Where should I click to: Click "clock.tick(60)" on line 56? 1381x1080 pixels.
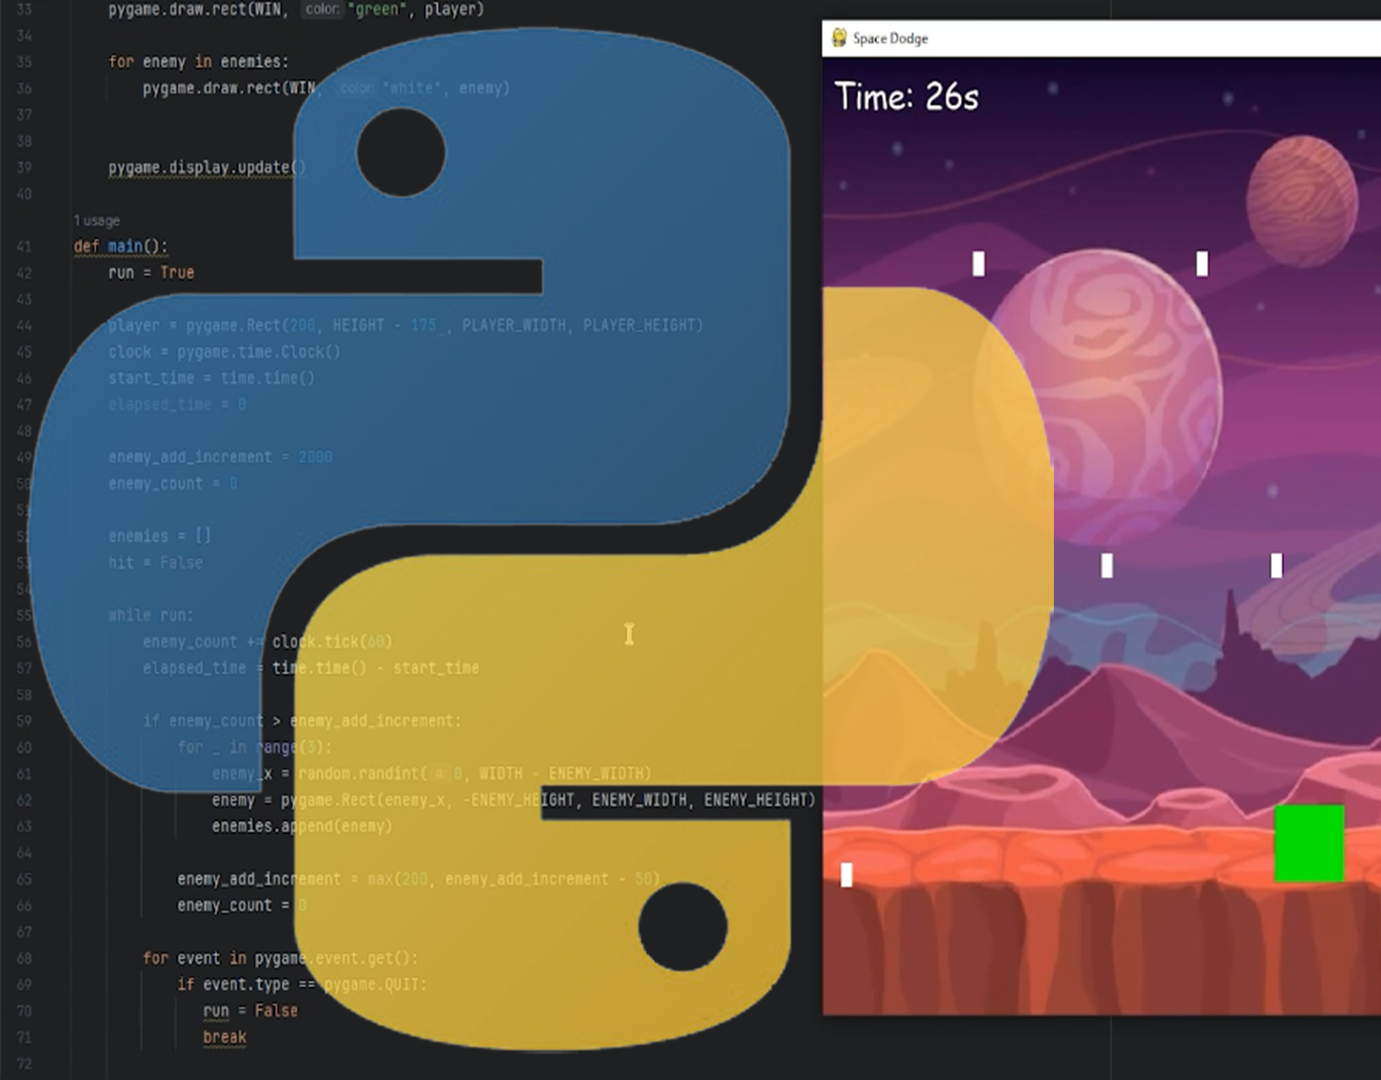pyautogui.click(x=332, y=641)
